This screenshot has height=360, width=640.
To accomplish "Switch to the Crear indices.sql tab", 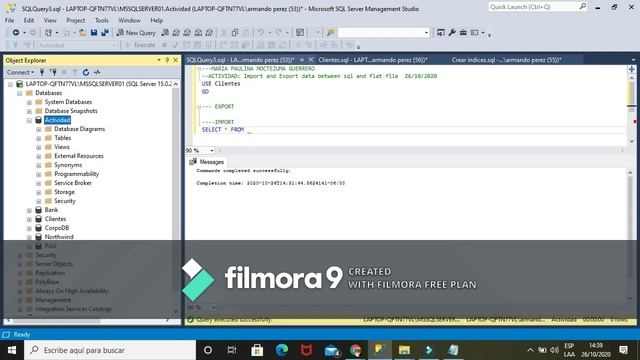I will coord(506,60).
